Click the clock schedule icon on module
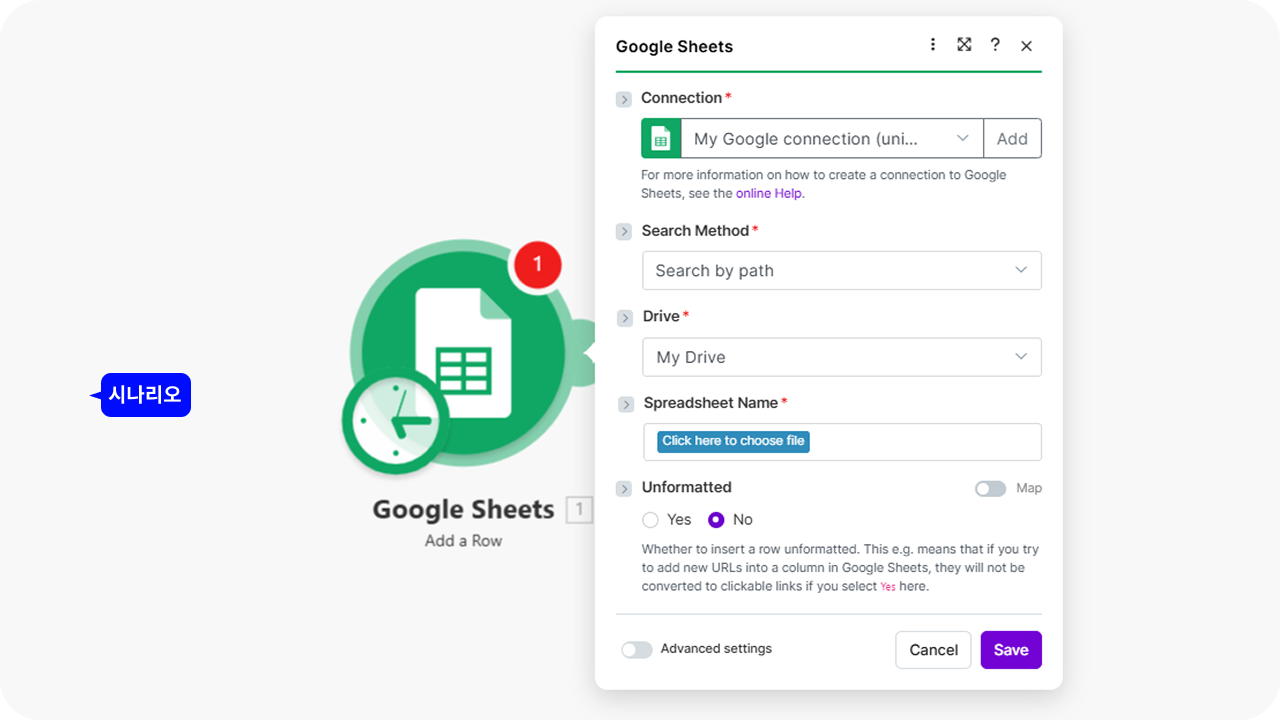1280x720 pixels. (395, 423)
